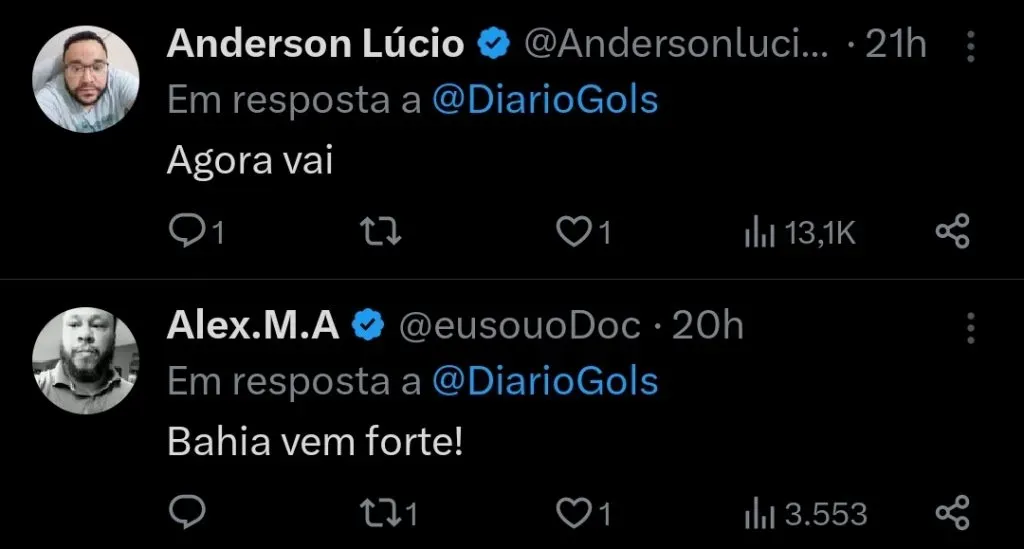1024x549 pixels.
Task: Reply to Alex.M.A's 'Bahia vem forte!' tweet
Action: pyautogui.click(x=187, y=513)
